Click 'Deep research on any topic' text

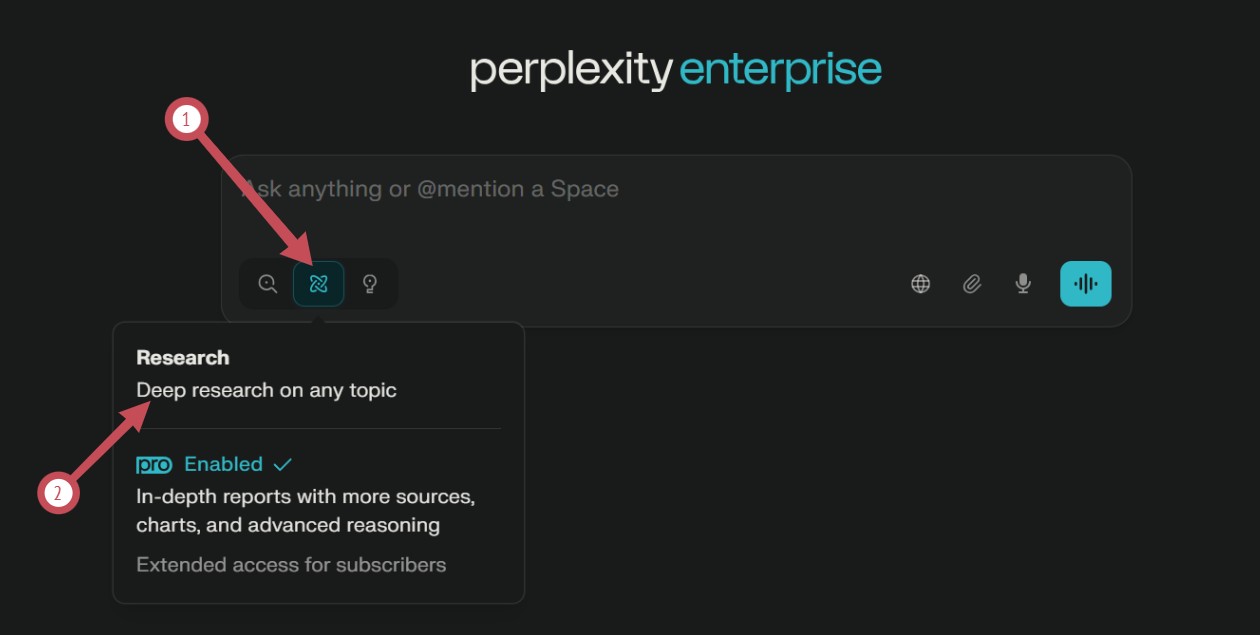click(x=267, y=390)
